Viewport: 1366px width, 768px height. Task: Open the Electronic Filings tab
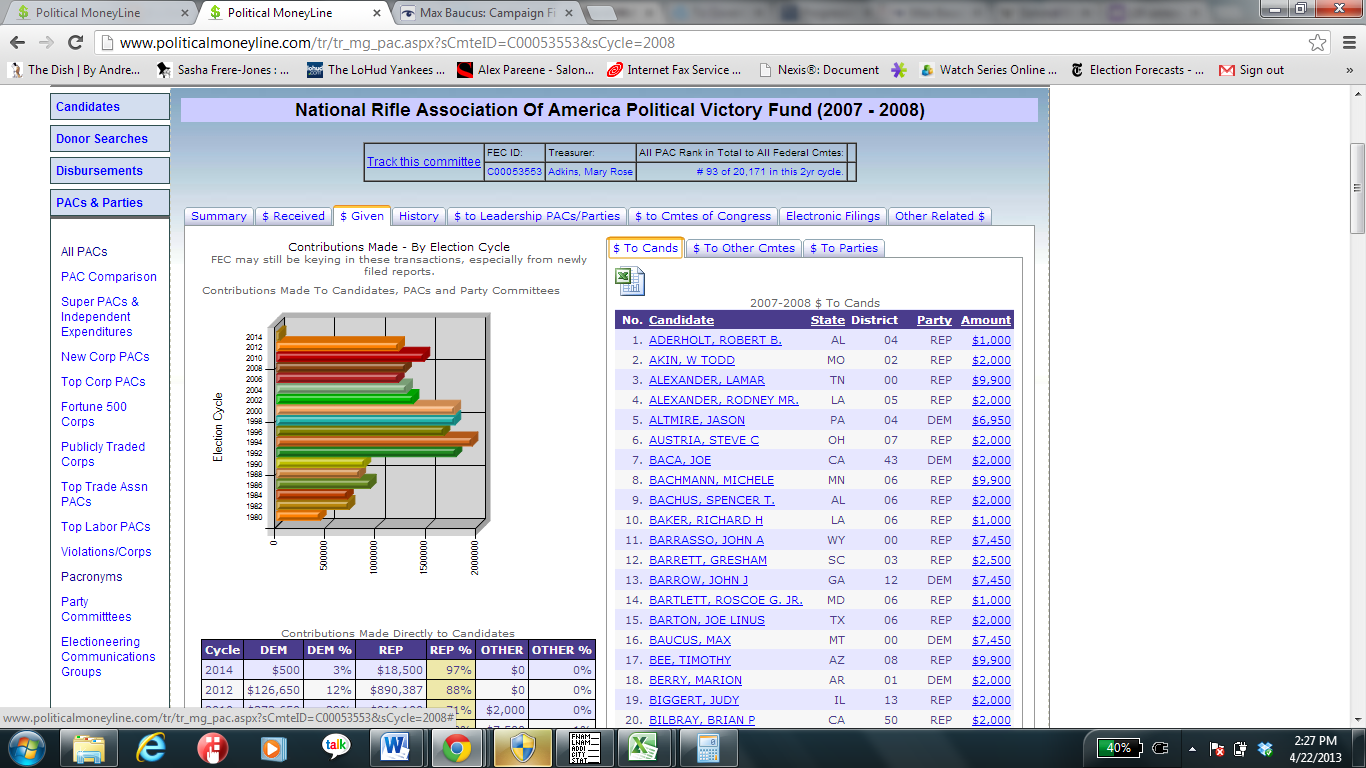pos(833,216)
